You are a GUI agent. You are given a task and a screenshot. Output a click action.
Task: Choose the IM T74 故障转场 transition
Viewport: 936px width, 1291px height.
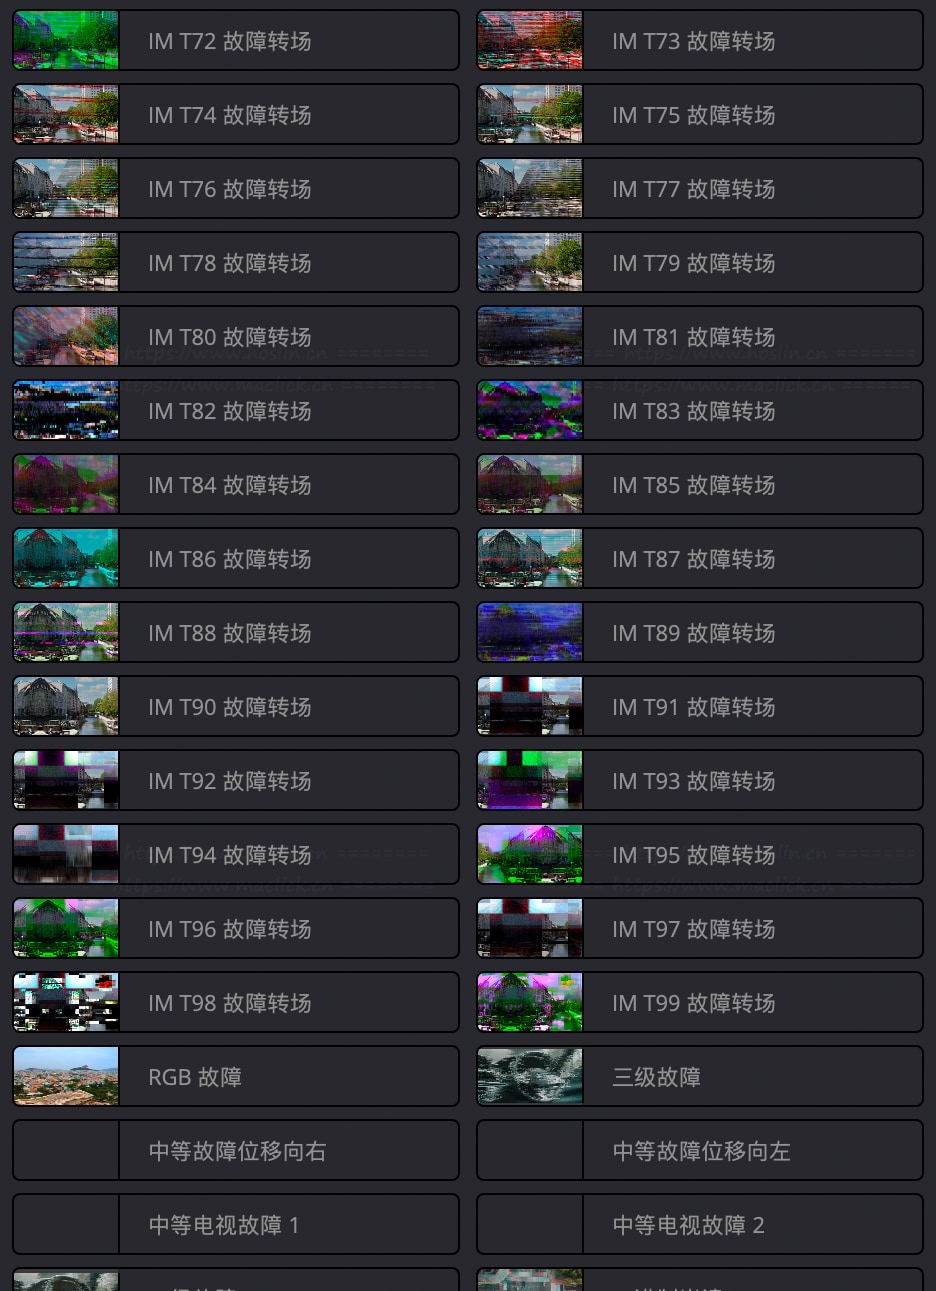point(236,115)
